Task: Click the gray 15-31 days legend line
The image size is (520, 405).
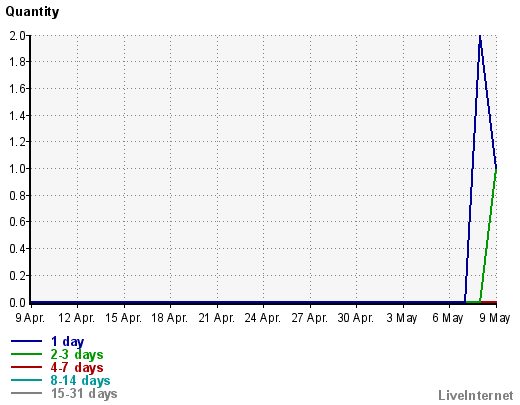Action: [x=26, y=393]
